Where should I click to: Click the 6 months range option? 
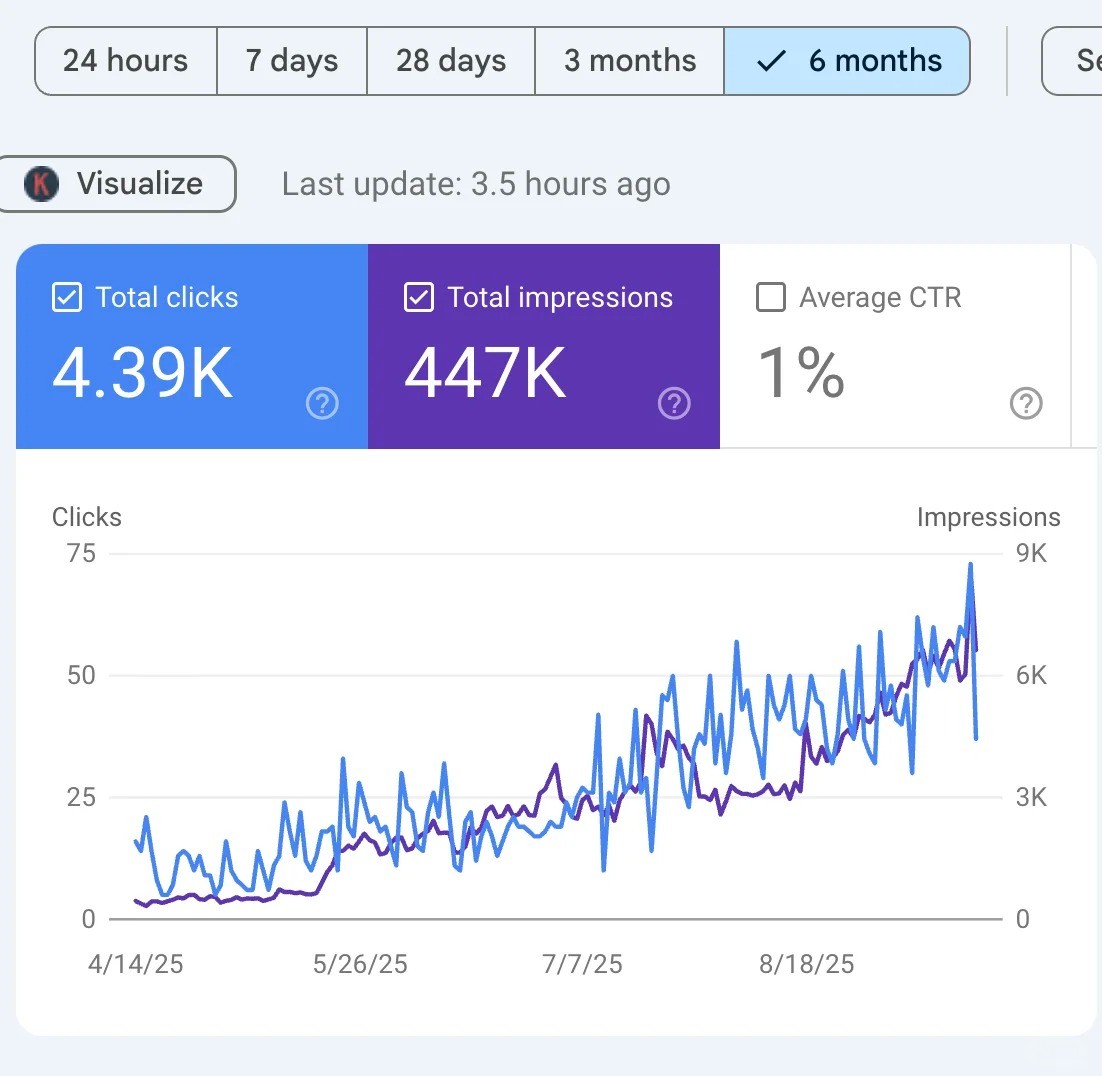(847, 61)
